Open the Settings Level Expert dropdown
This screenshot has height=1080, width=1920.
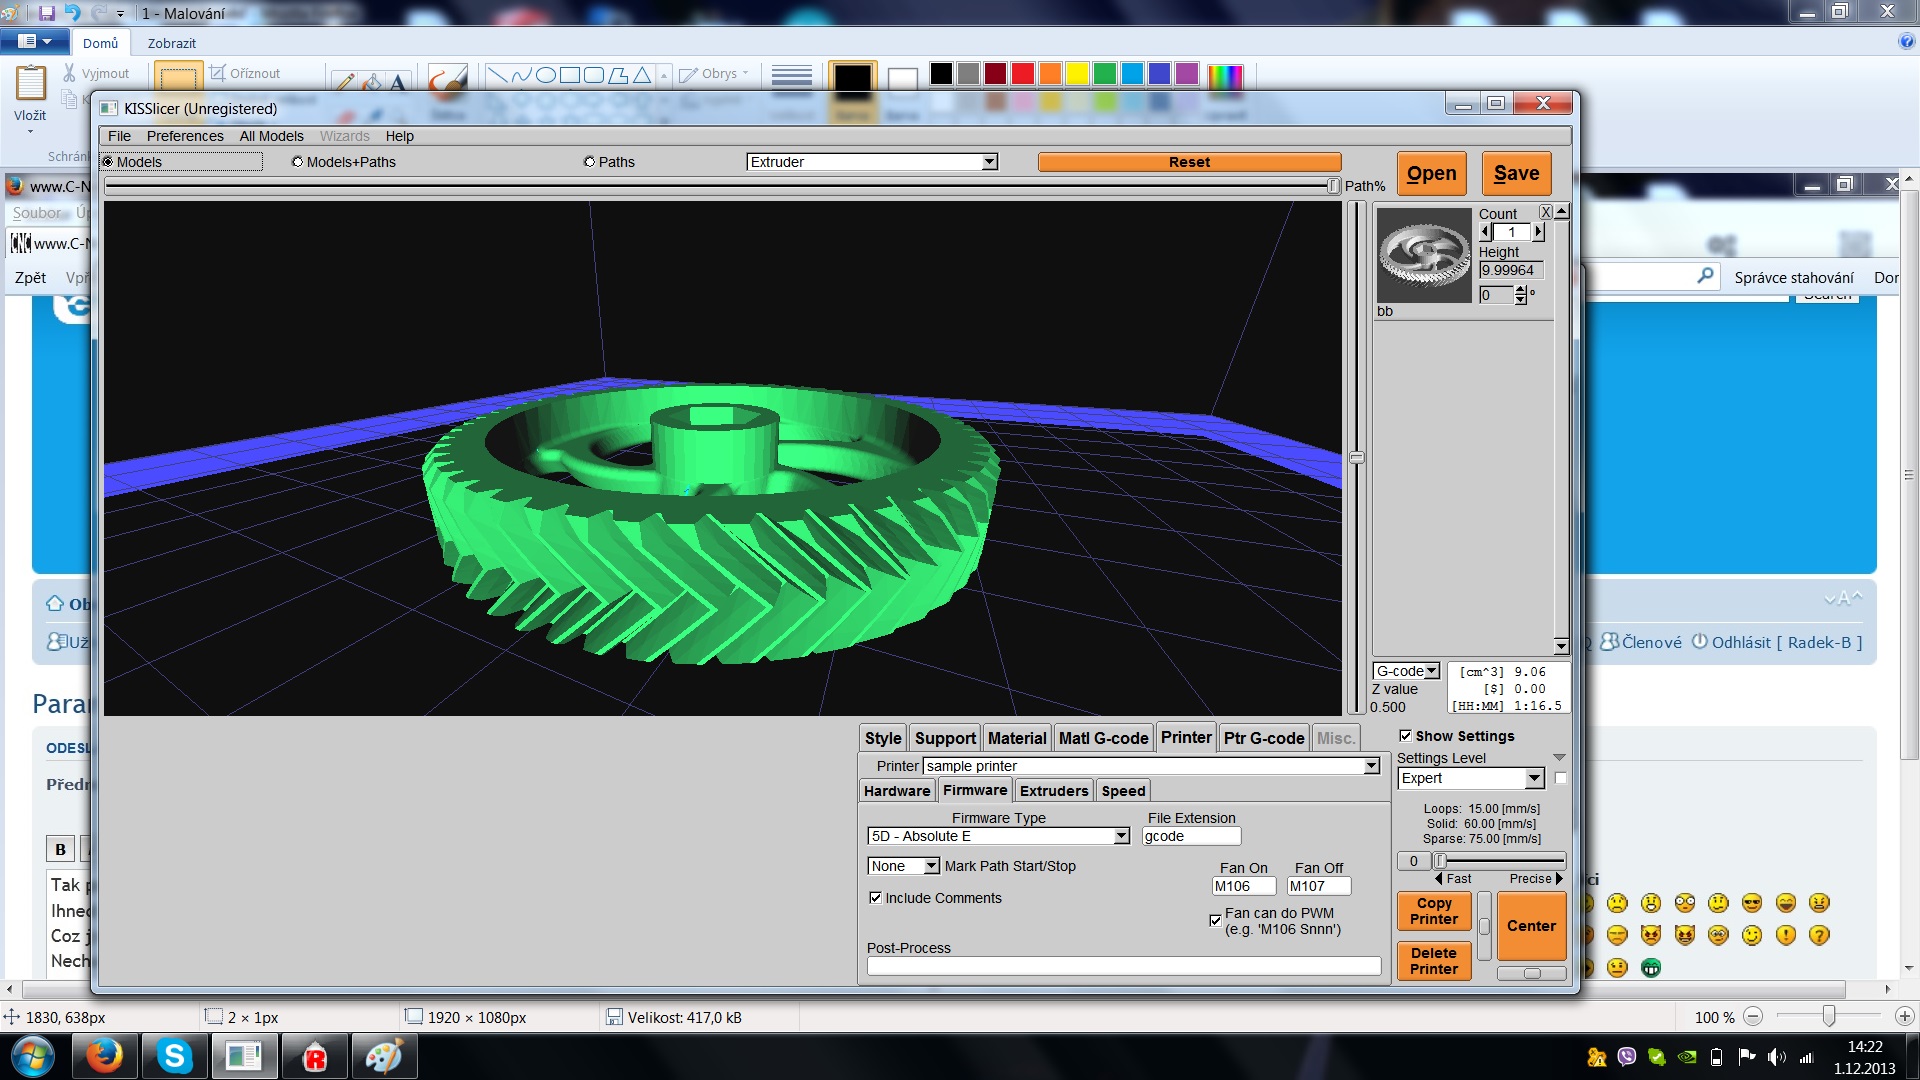click(x=1534, y=778)
